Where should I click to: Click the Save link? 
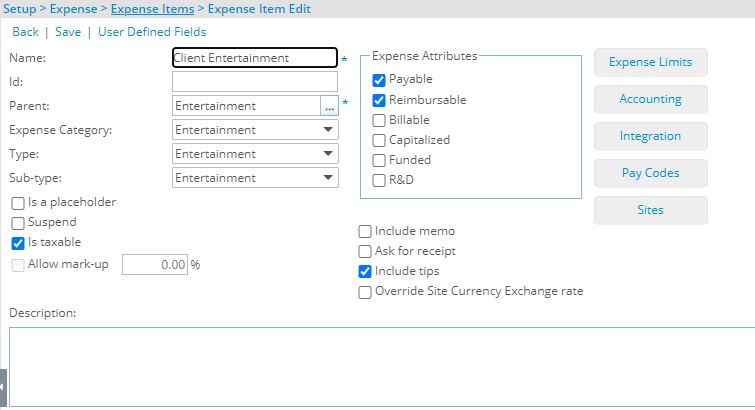pos(68,32)
